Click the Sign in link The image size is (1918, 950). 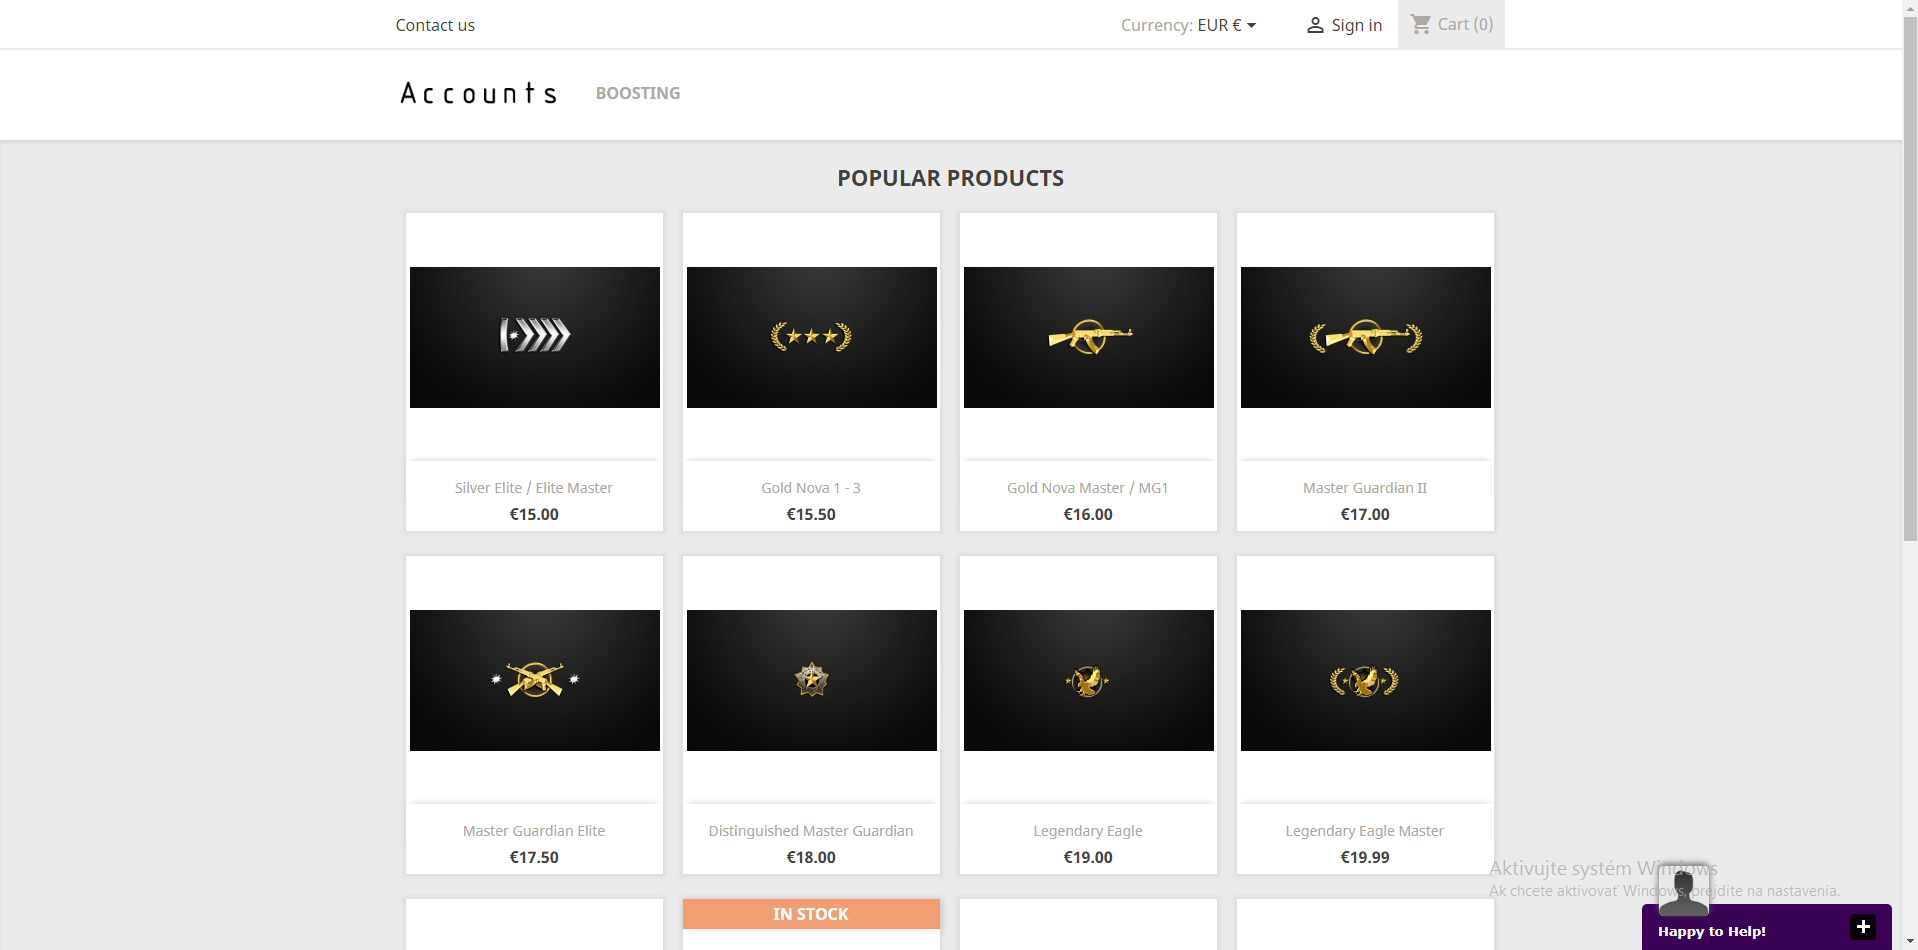tap(1356, 25)
